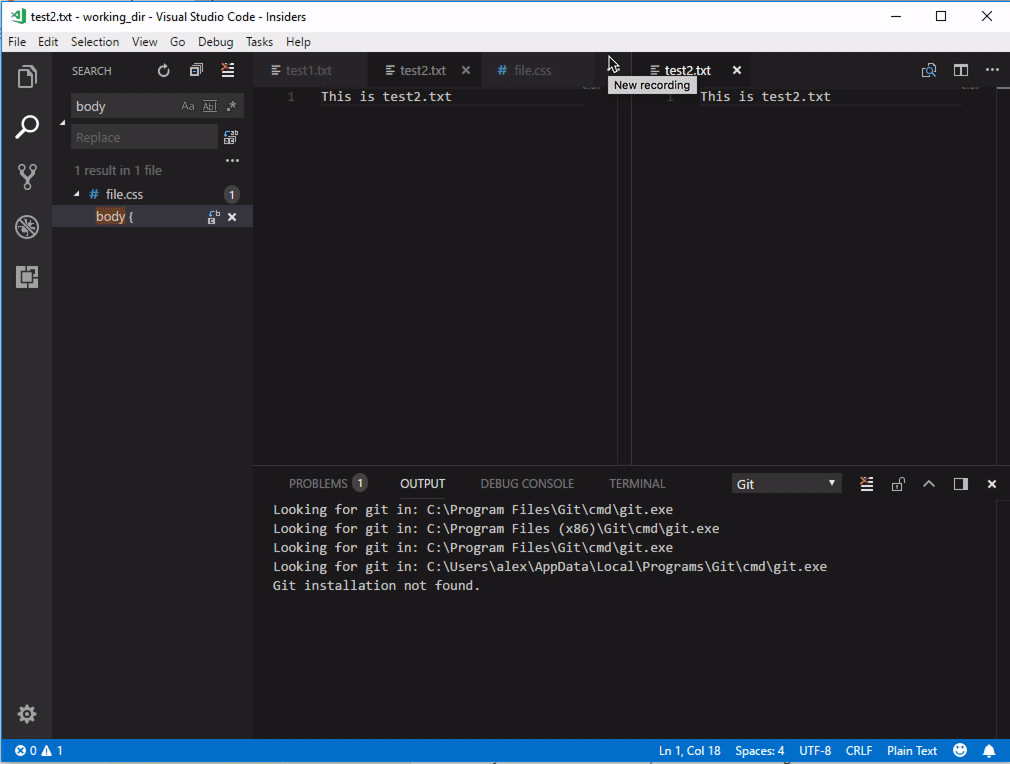
Task: Toggle search details ellipsis
Action: coord(232,160)
